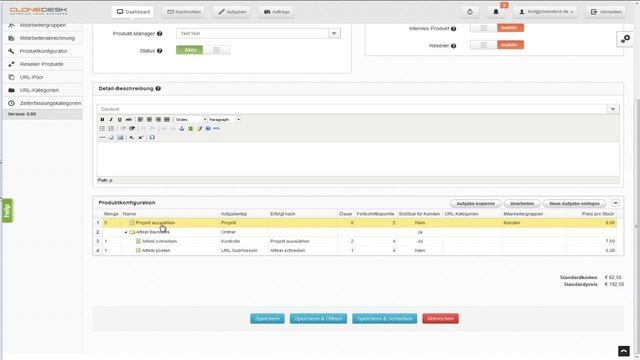Screen dimensions: 640x360
Task: Click the red Abbrechen button
Action: coord(440,318)
